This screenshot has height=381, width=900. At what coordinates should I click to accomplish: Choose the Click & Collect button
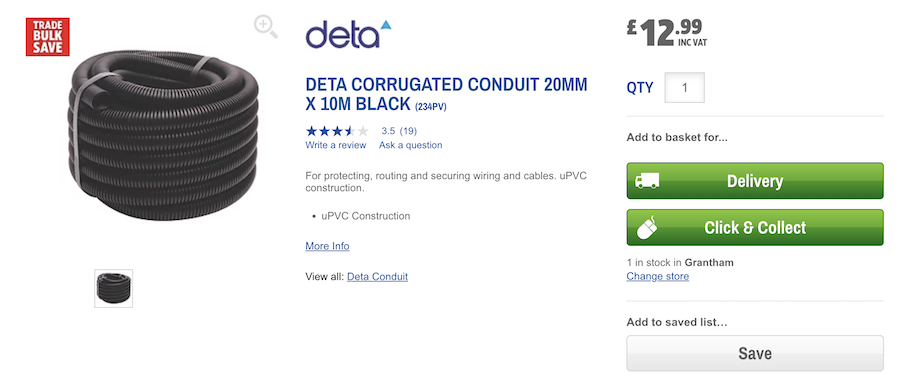[755, 227]
